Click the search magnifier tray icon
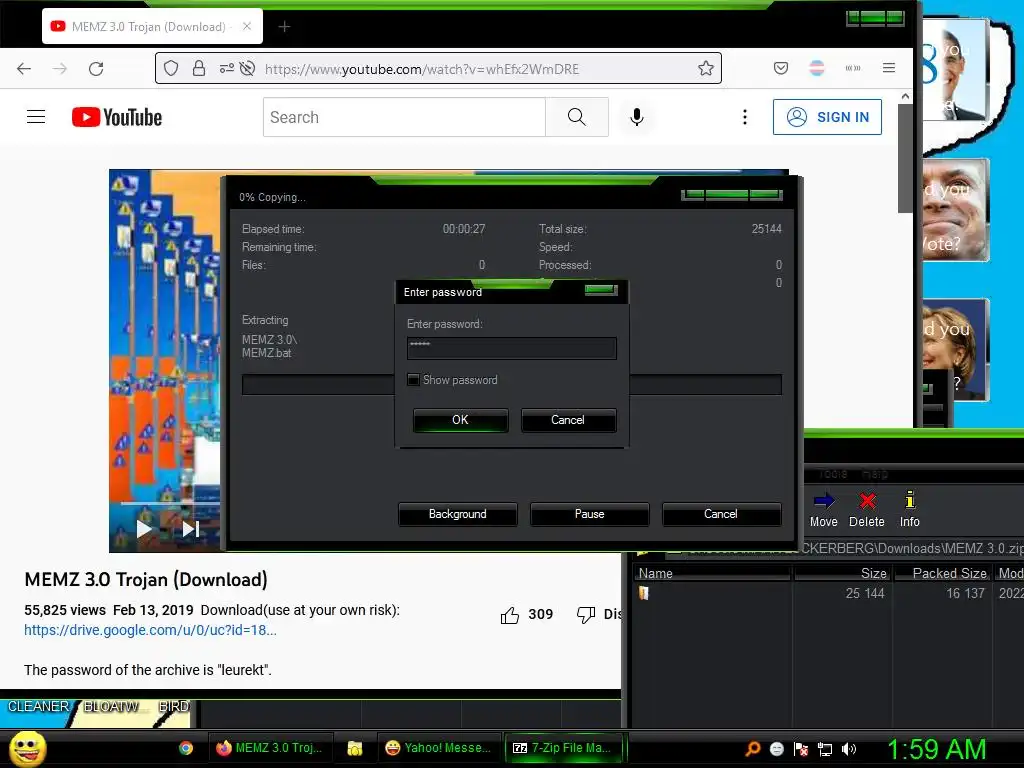 pos(753,749)
